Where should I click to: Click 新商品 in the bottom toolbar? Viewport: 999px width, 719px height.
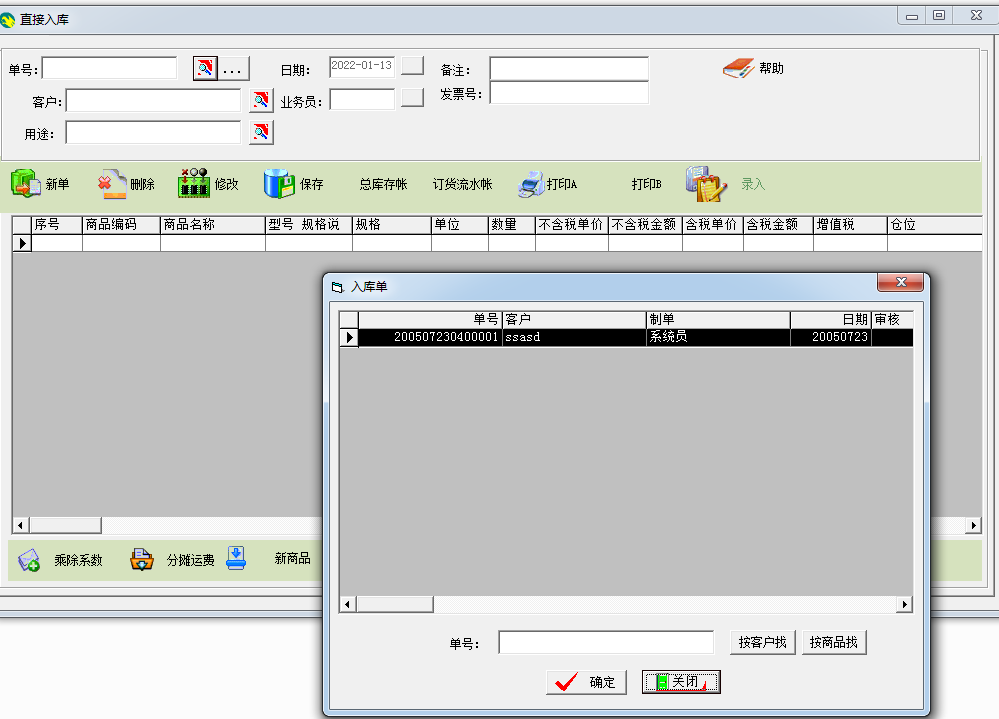292,559
